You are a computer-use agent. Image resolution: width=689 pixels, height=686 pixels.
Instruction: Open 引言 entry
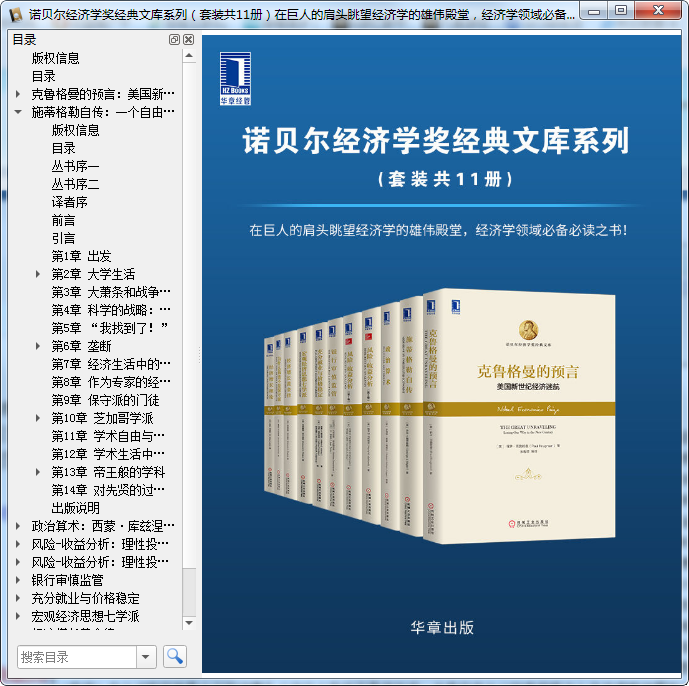click(64, 238)
